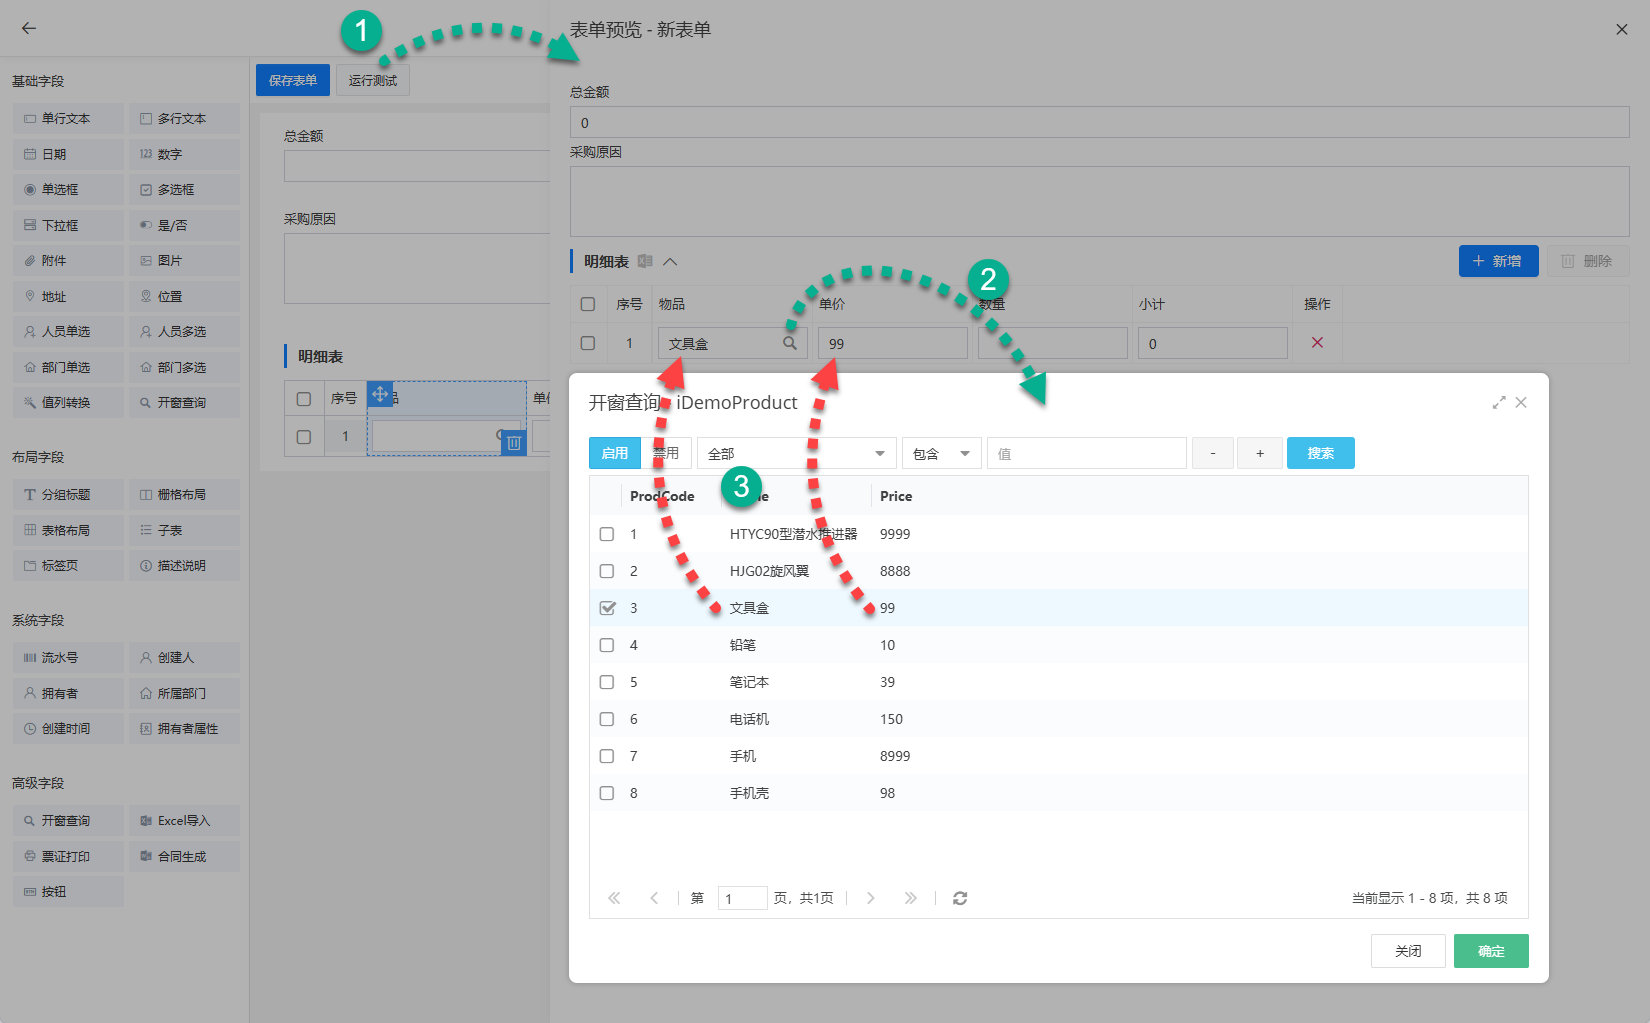Click the 值 search input field
This screenshot has width=1650, height=1023.
pyautogui.click(x=1086, y=453)
